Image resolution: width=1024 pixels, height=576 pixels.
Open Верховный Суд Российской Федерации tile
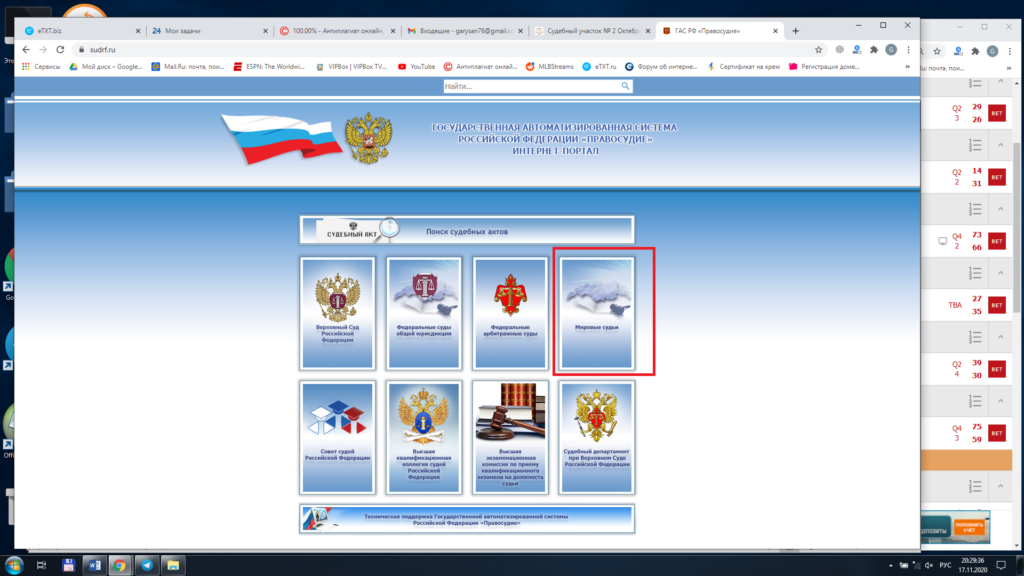click(x=338, y=313)
